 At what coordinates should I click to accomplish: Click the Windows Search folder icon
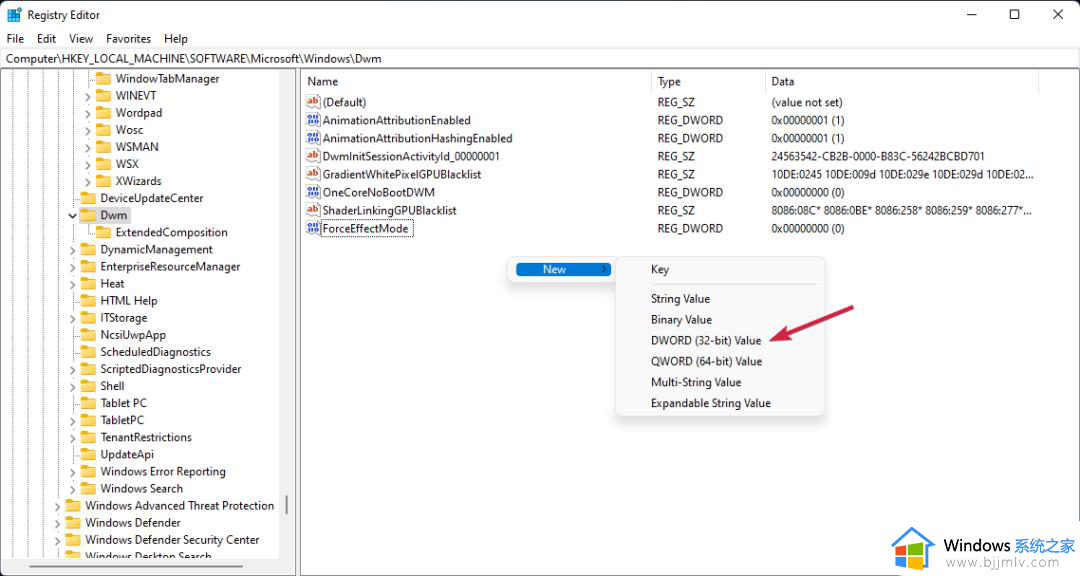[88, 488]
